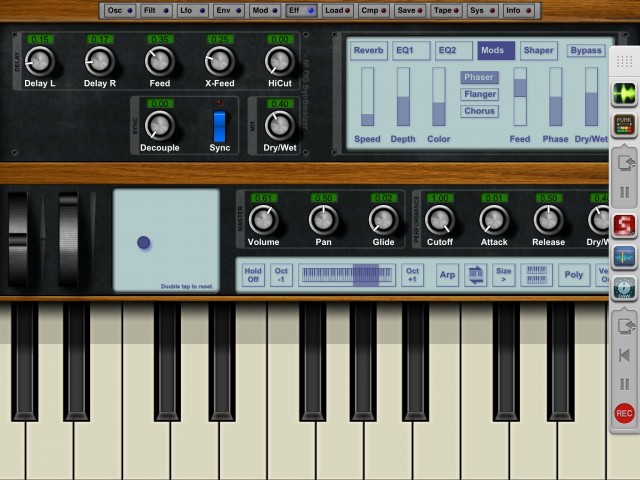Toggle Hold Off button
The width and height of the screenshot is (640, 480).
(253, 275)
